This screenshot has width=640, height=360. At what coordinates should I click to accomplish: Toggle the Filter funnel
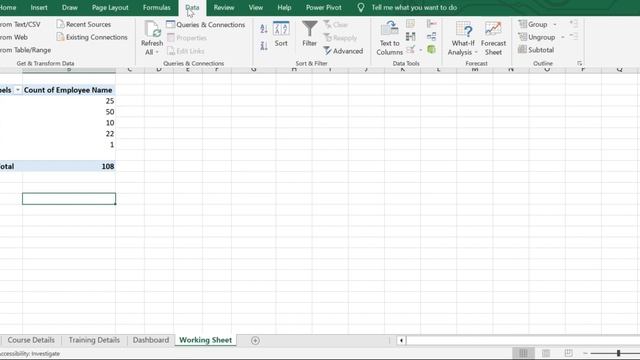click(x=309, y=34)
